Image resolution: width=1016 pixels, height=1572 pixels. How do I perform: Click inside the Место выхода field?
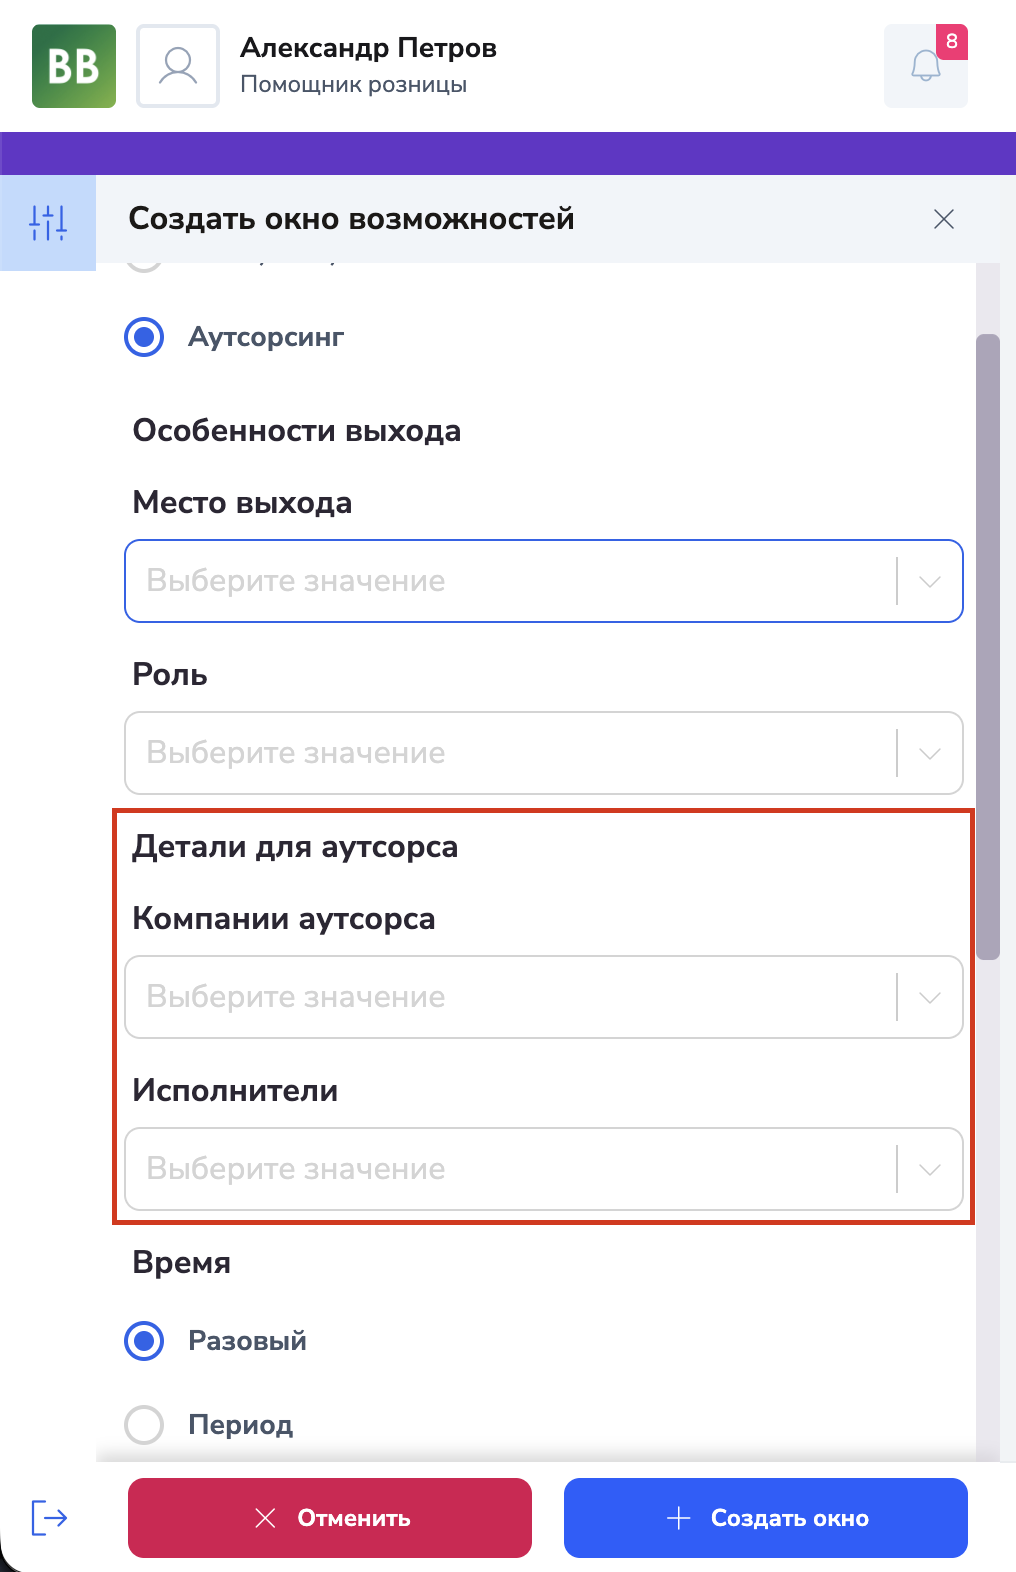point(544,581)
